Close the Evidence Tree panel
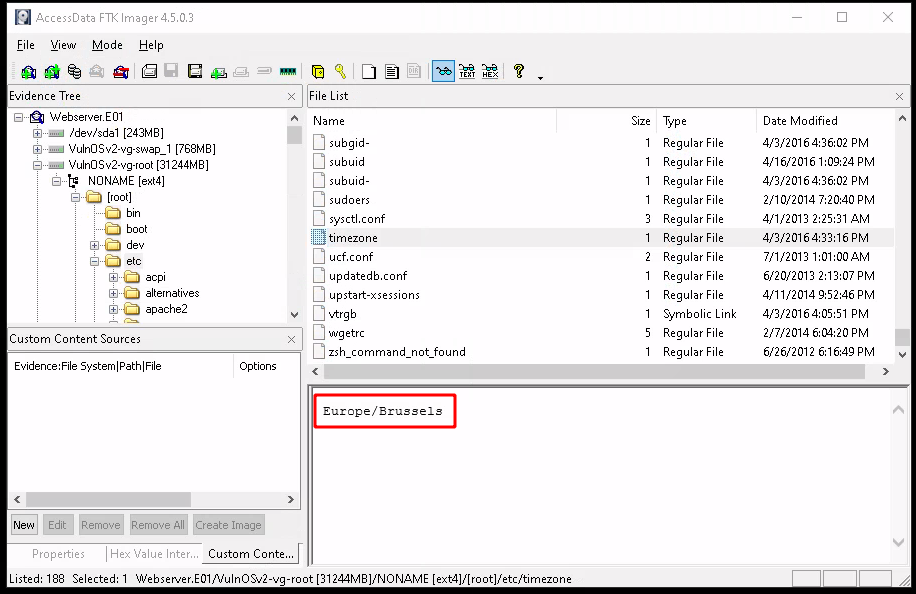This screenshot has width=916, height=594. pos(292,96)
